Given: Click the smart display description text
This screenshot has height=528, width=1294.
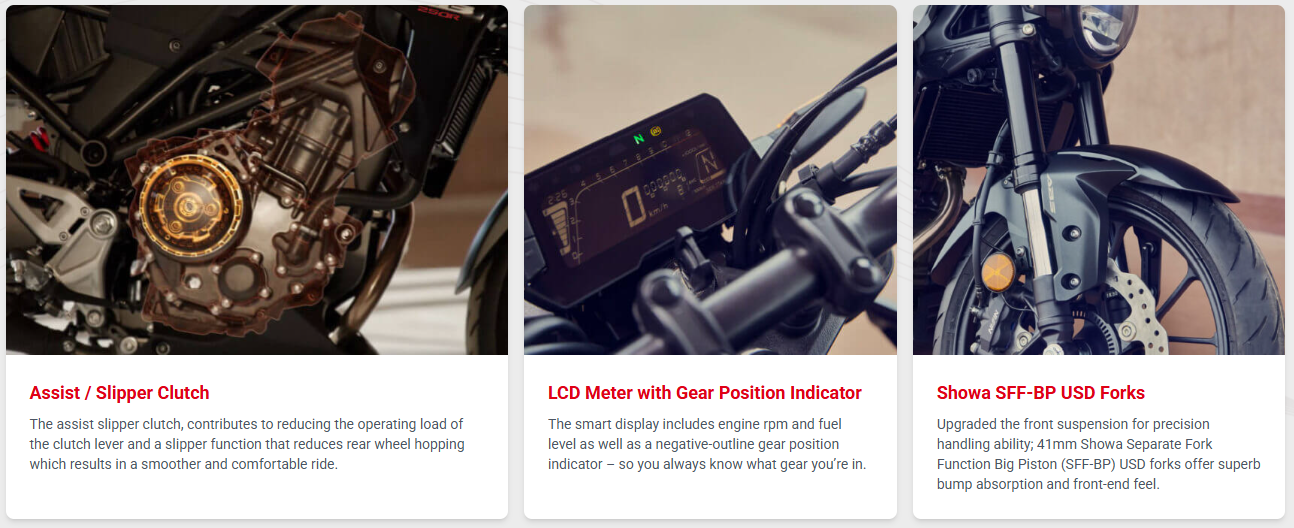Looking at the screenshot, I should [707, 444].
